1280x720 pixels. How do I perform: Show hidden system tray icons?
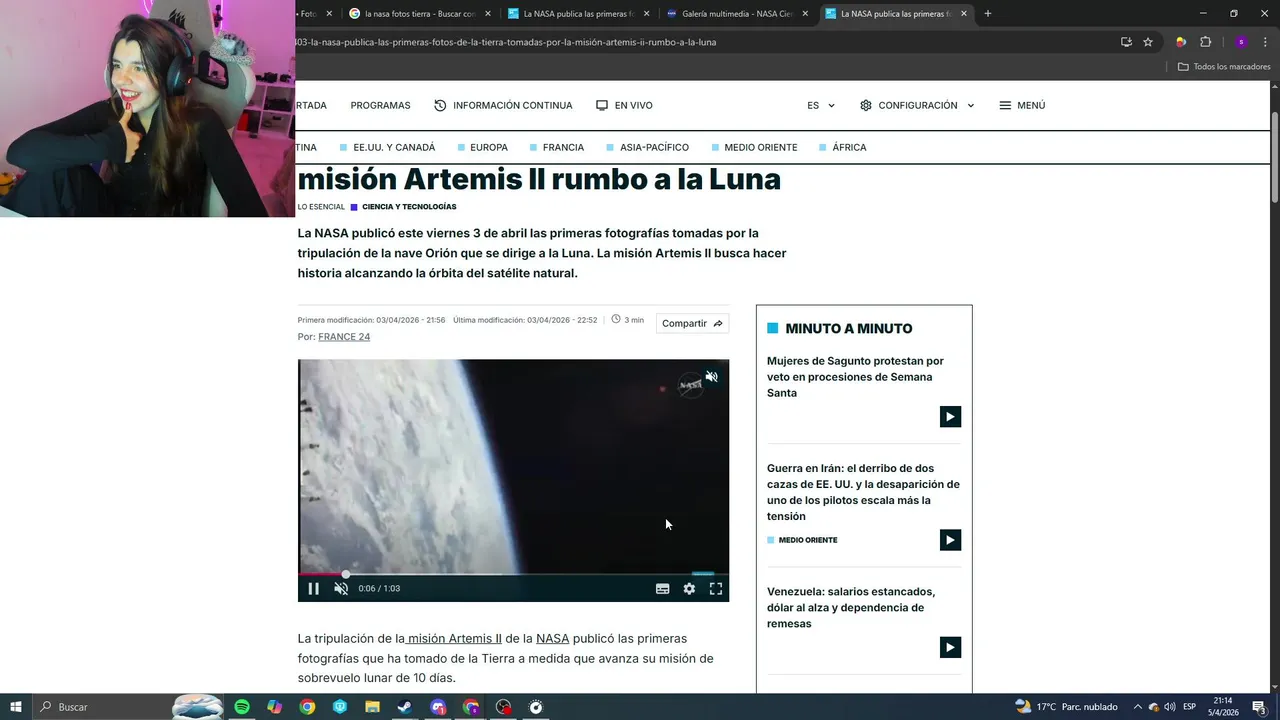(1137, 707)
